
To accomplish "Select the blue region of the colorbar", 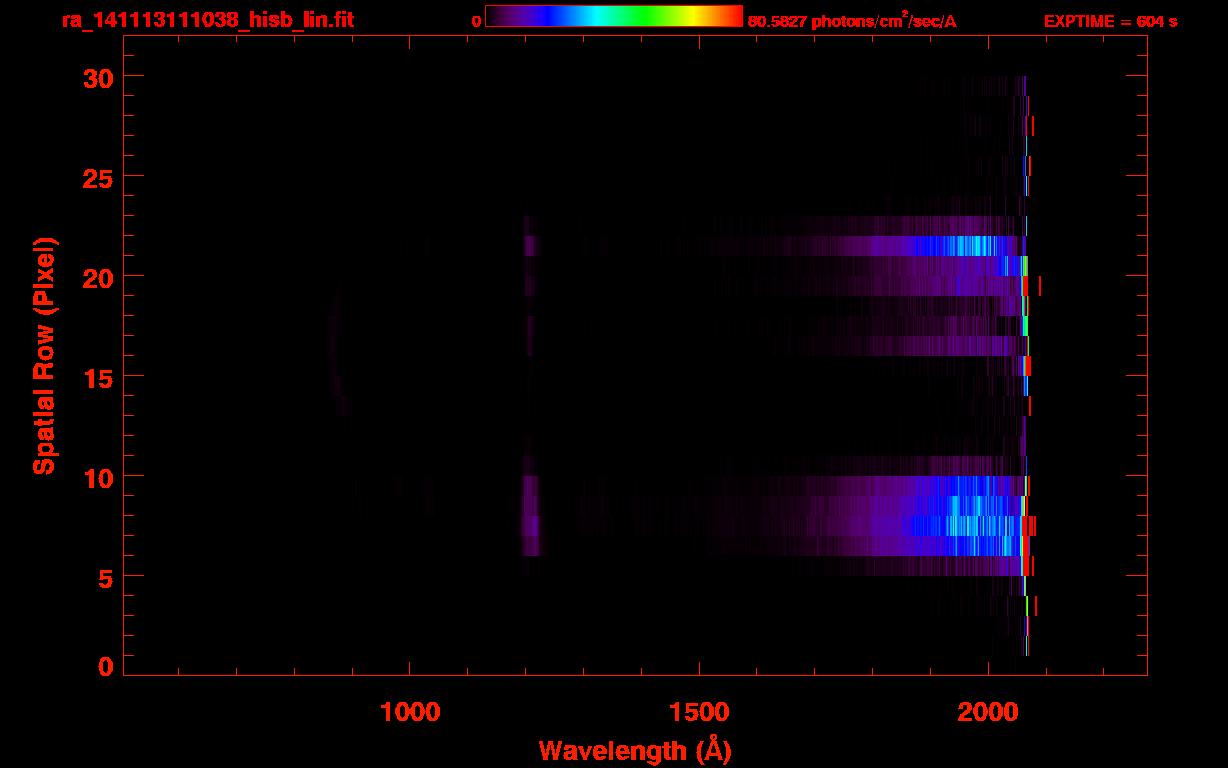I will [x=545, y=17].
